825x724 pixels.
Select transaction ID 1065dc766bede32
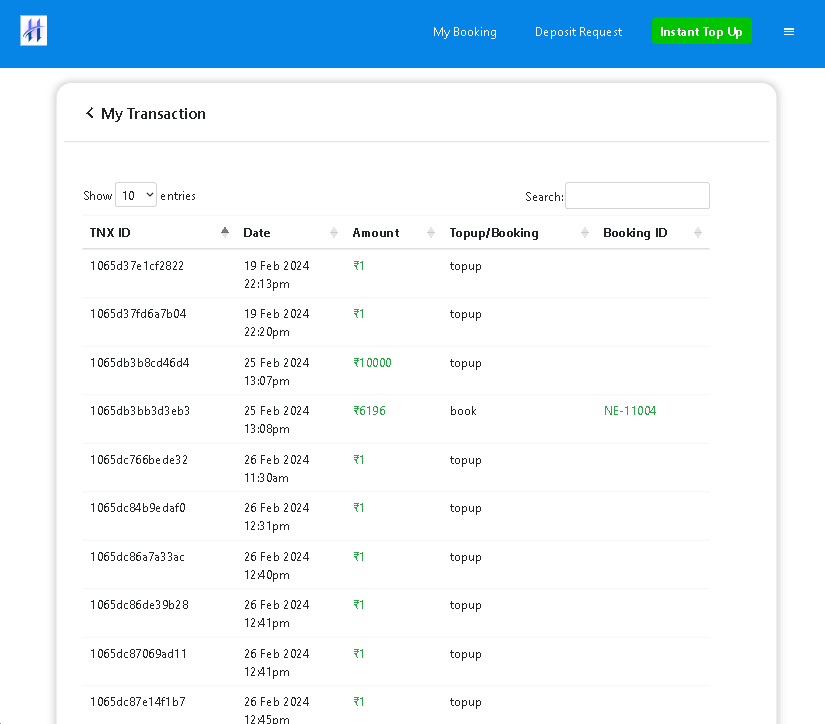[x=139, y=460]
